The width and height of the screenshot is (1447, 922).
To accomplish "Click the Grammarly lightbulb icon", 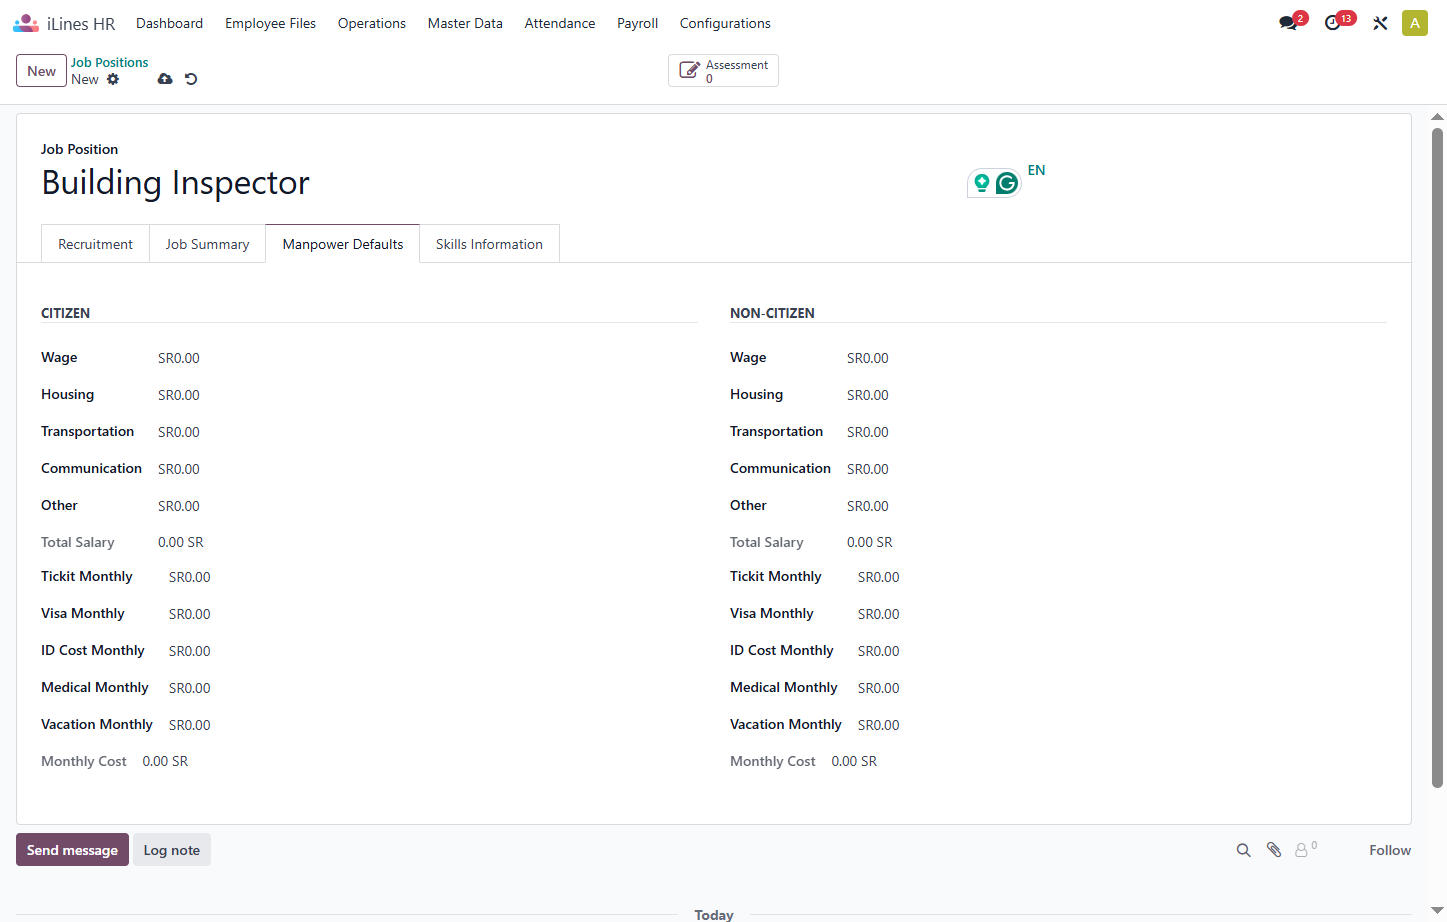I will tap(982, 182).
